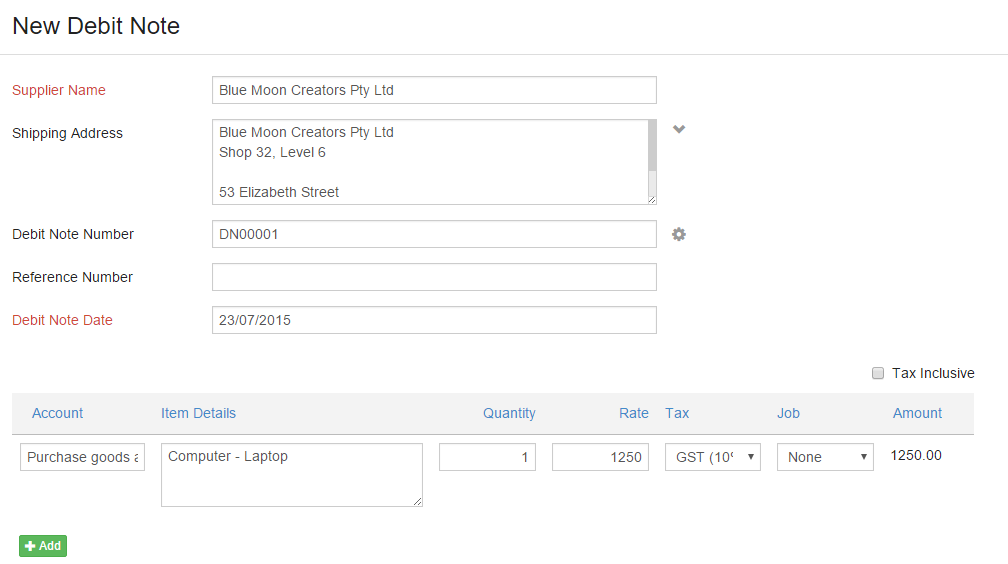Click the empty Reference Number field
The width and height of the screenshot is (1008, 564).
click(x=434, y=277)
